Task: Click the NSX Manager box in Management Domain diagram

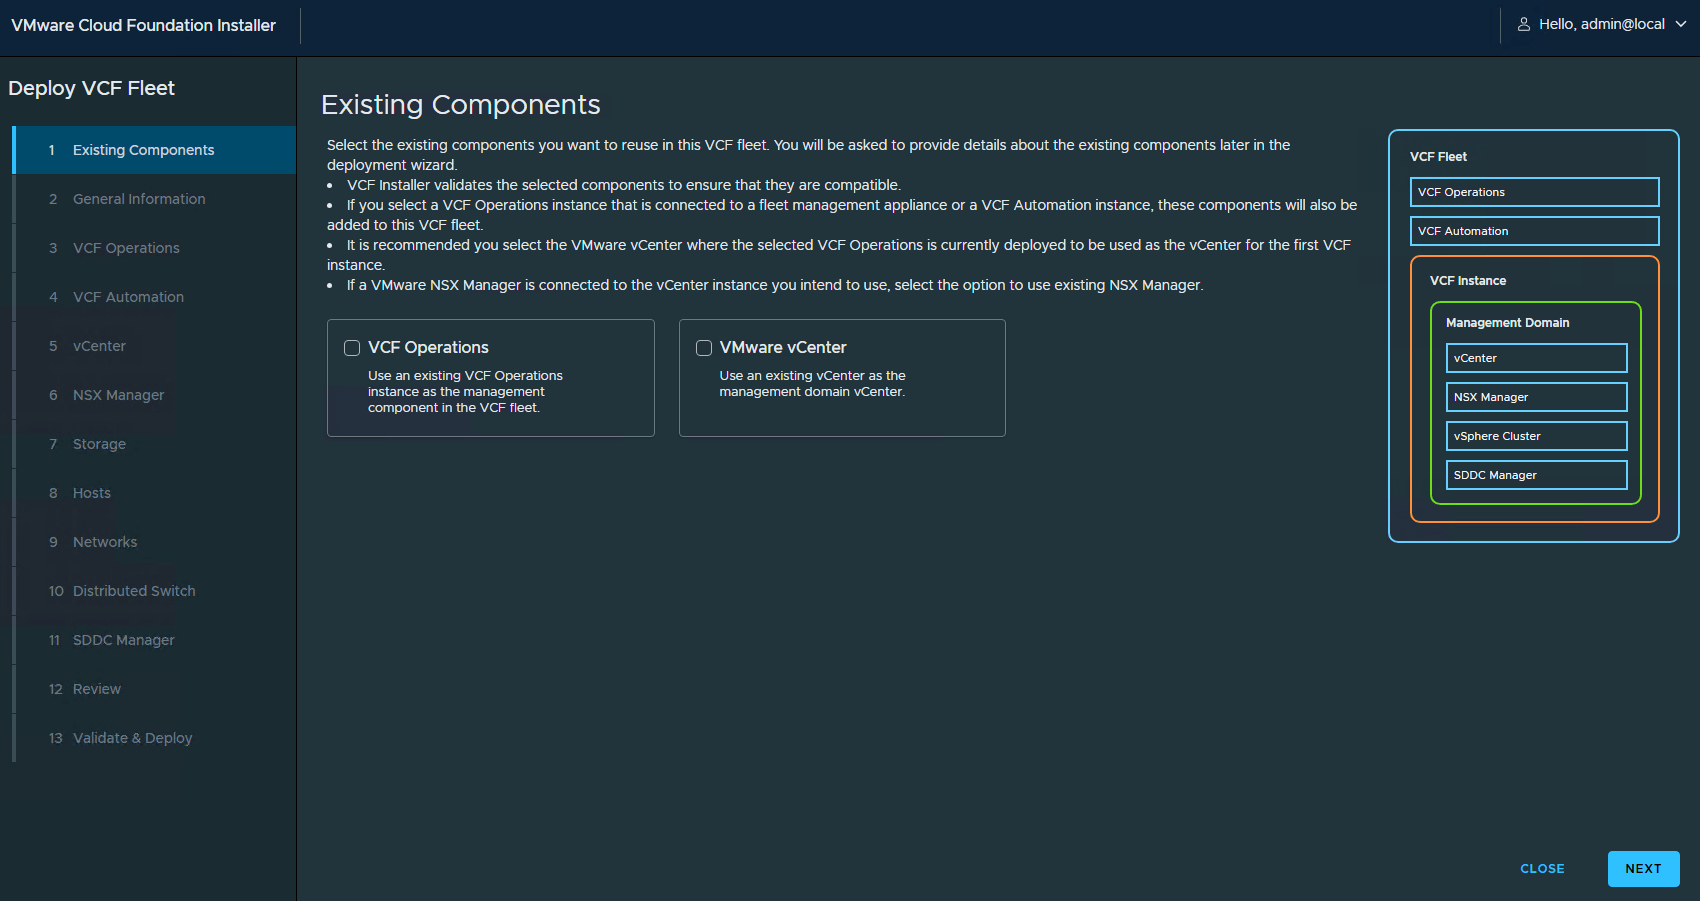Action: [x=1536, y=397]
